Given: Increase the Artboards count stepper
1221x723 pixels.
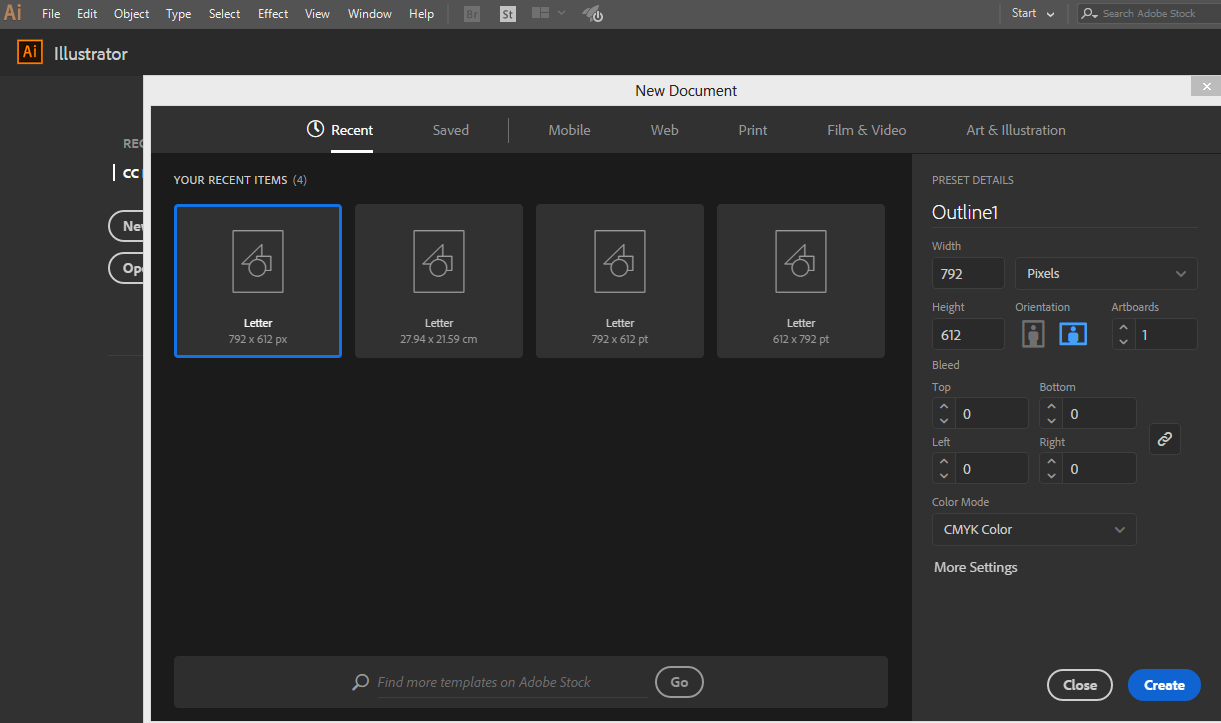Looking at the screenshot, I should (1123, 327).
